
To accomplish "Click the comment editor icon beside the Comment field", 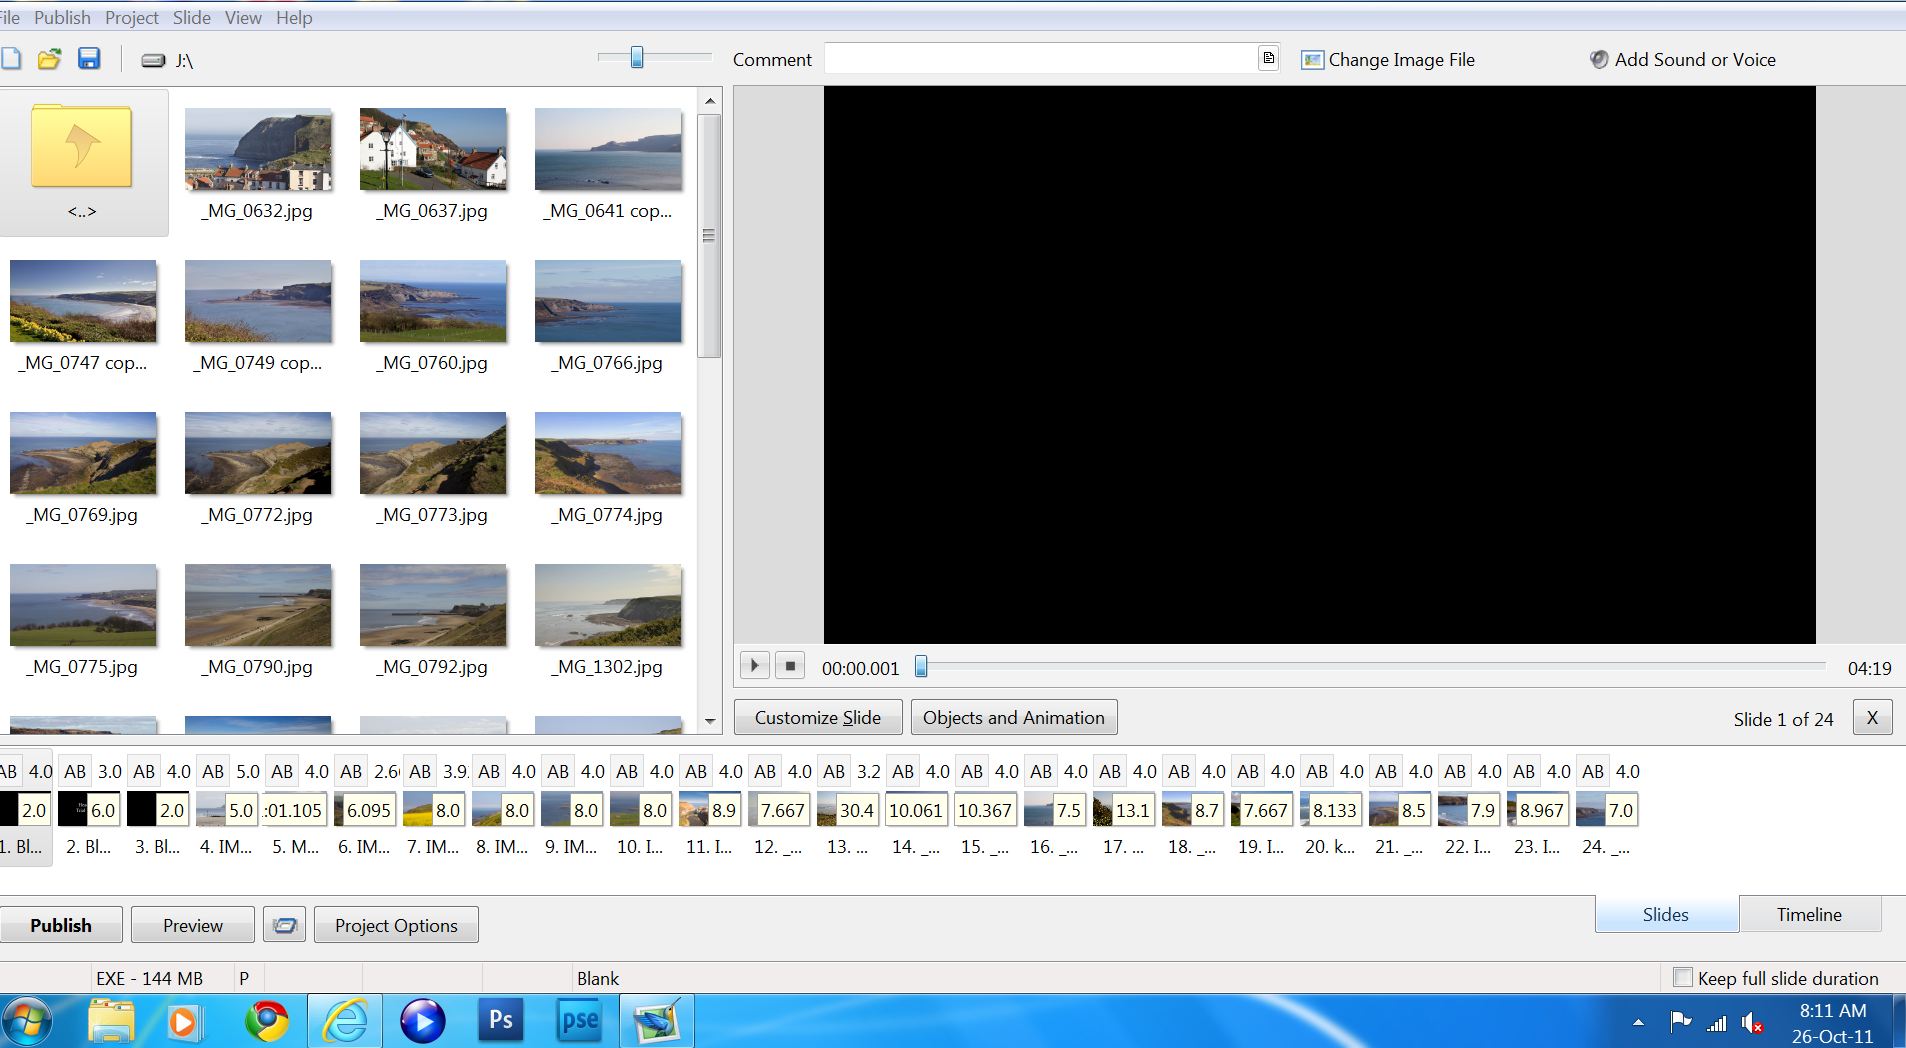I will [x=1268, y=58].
